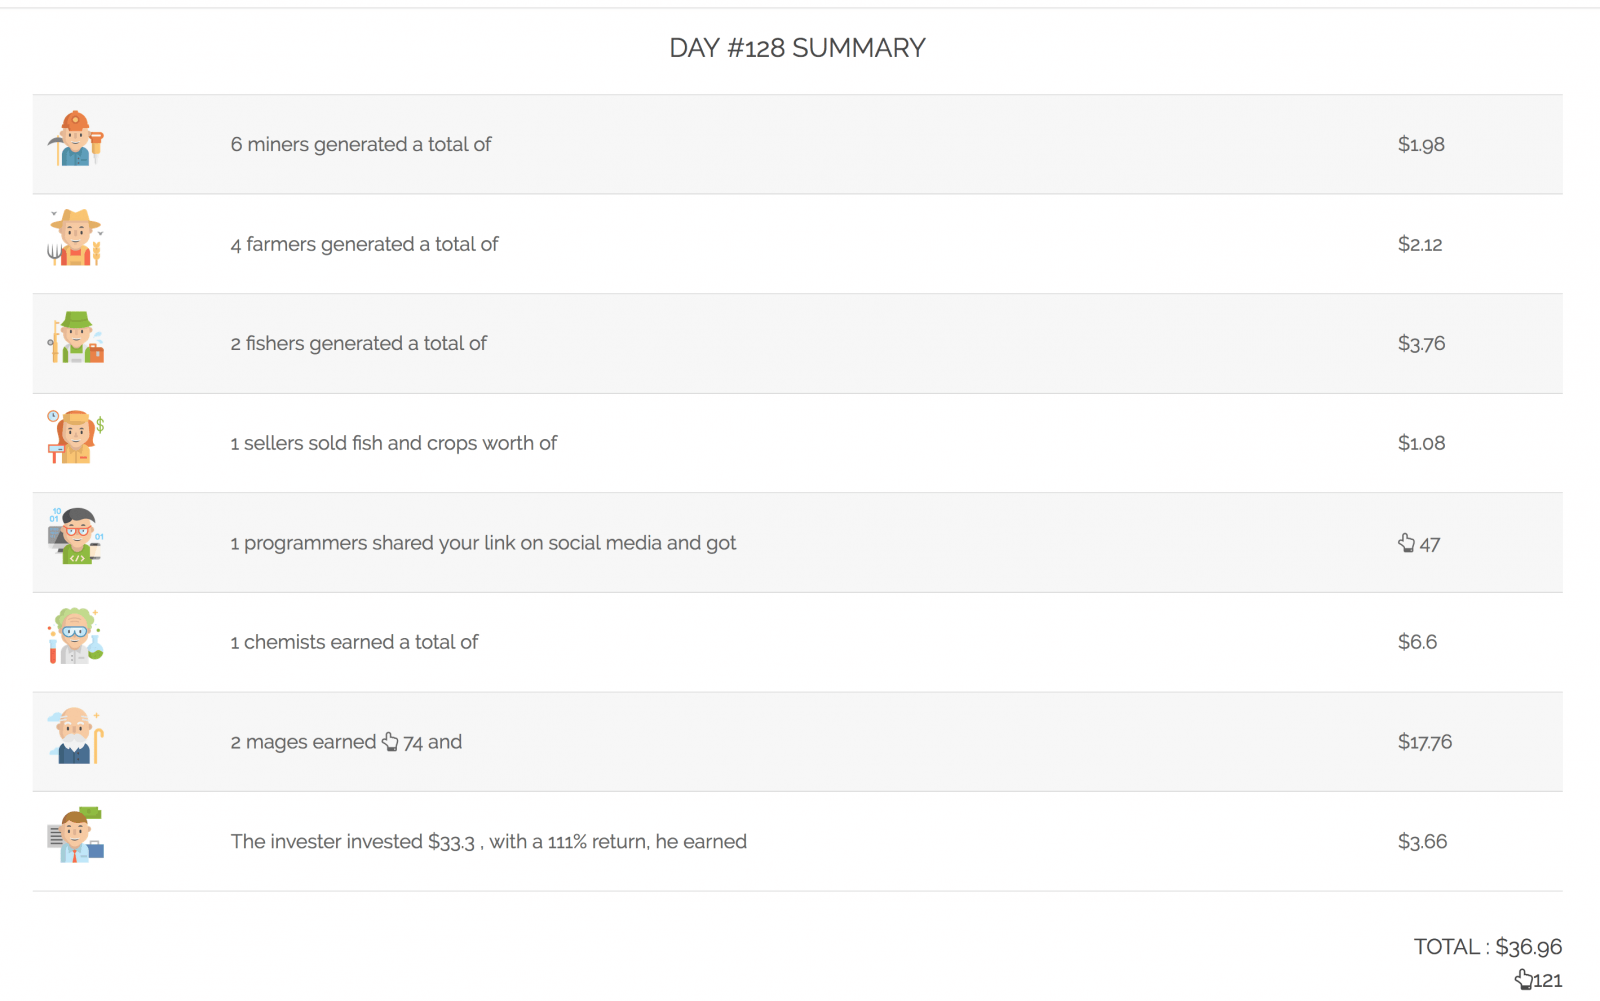
Task: Select the programmer character icon
Action: (76, 537)
